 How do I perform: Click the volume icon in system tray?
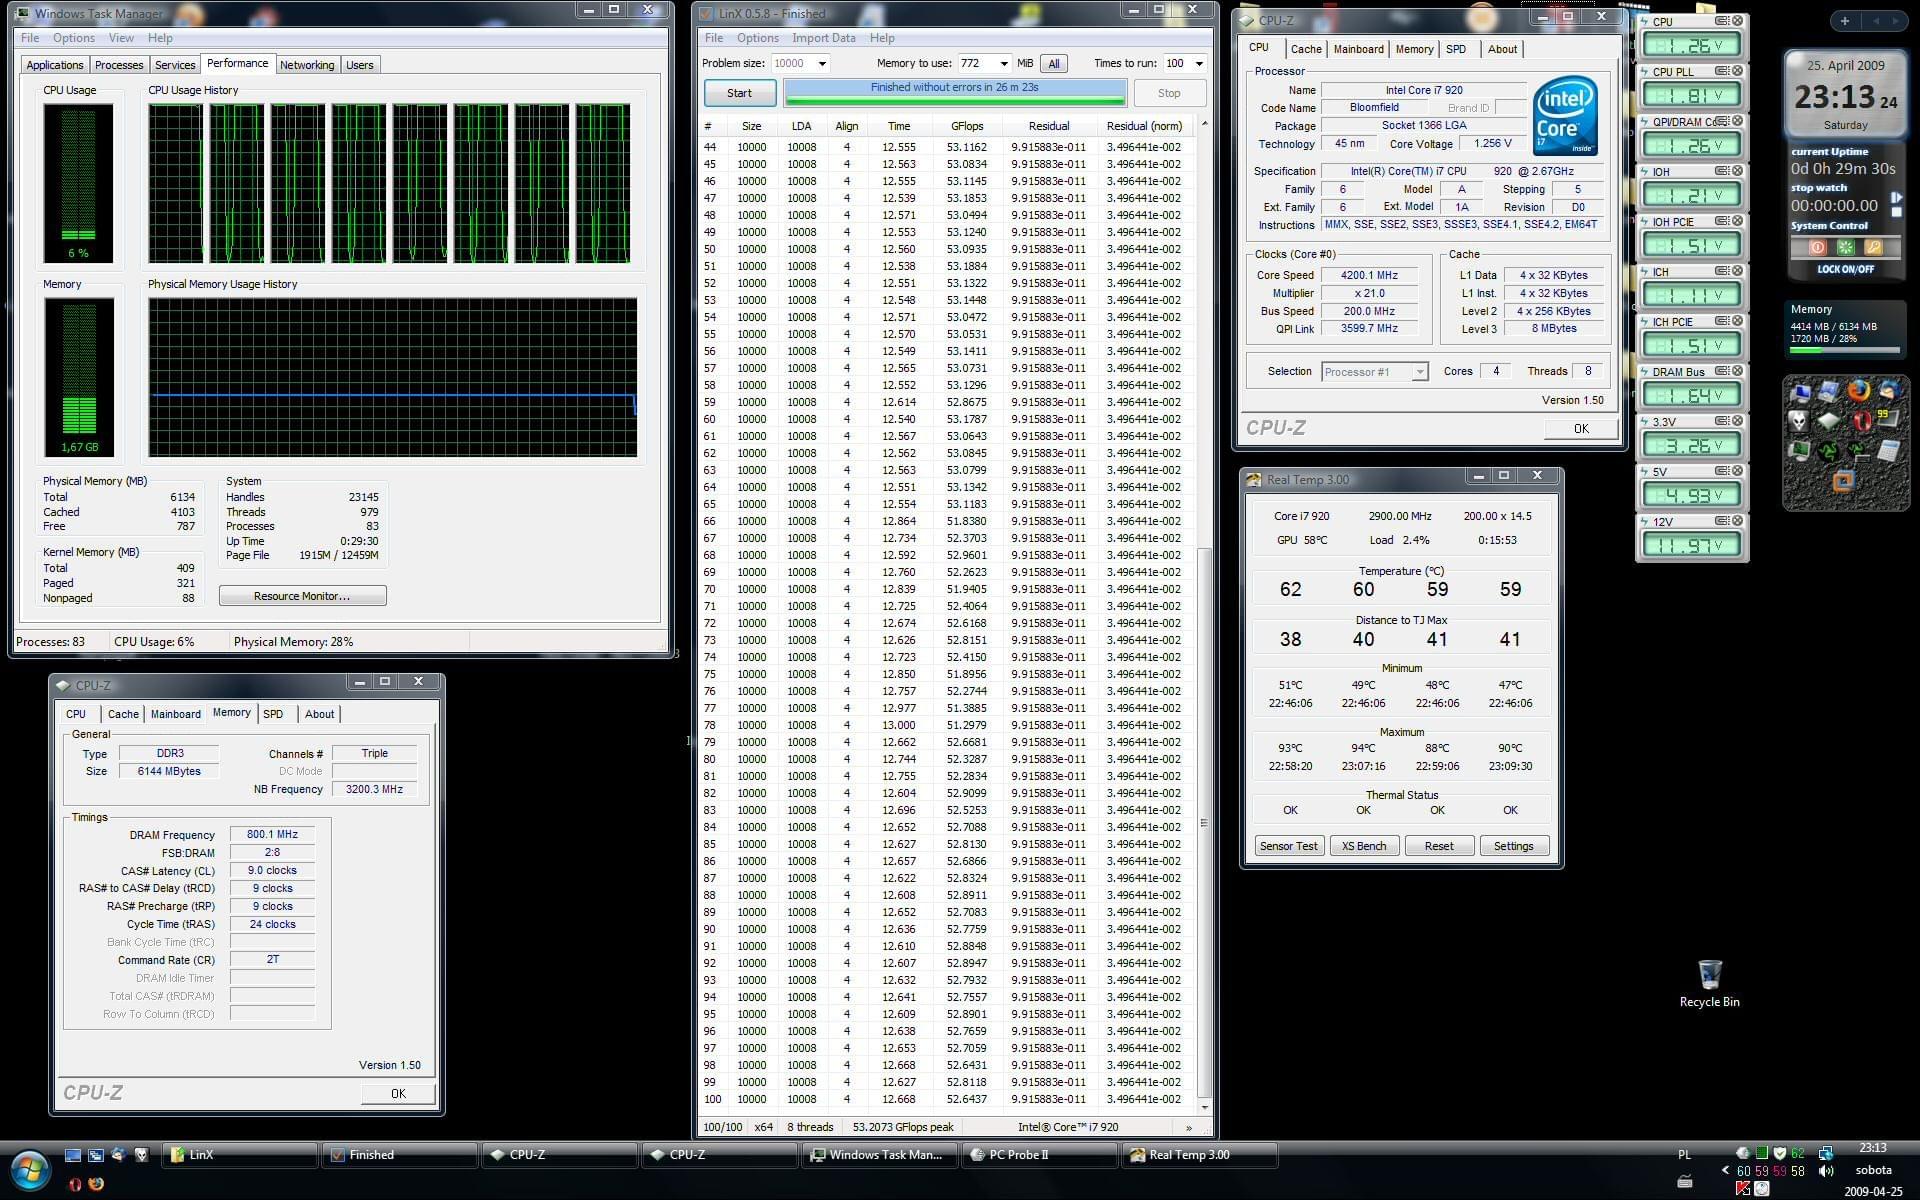click(1826, 1170)
